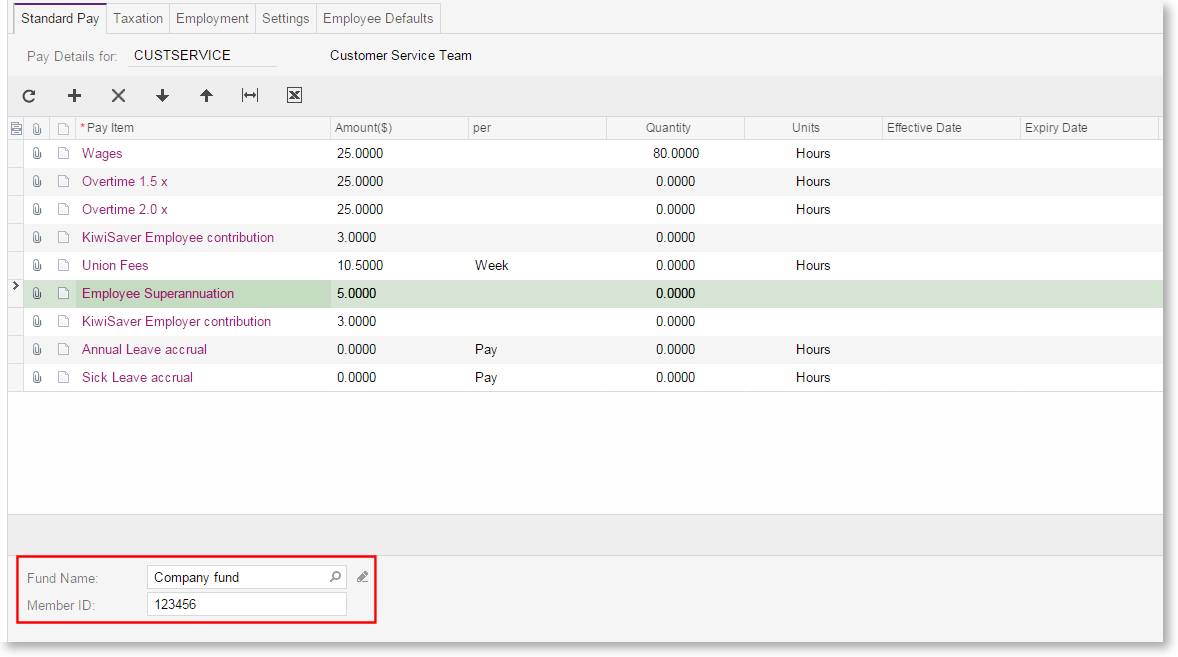Delete the selected pay item row
The width and height of the screenshot is (1178, 657).
[x=118, y=96]
